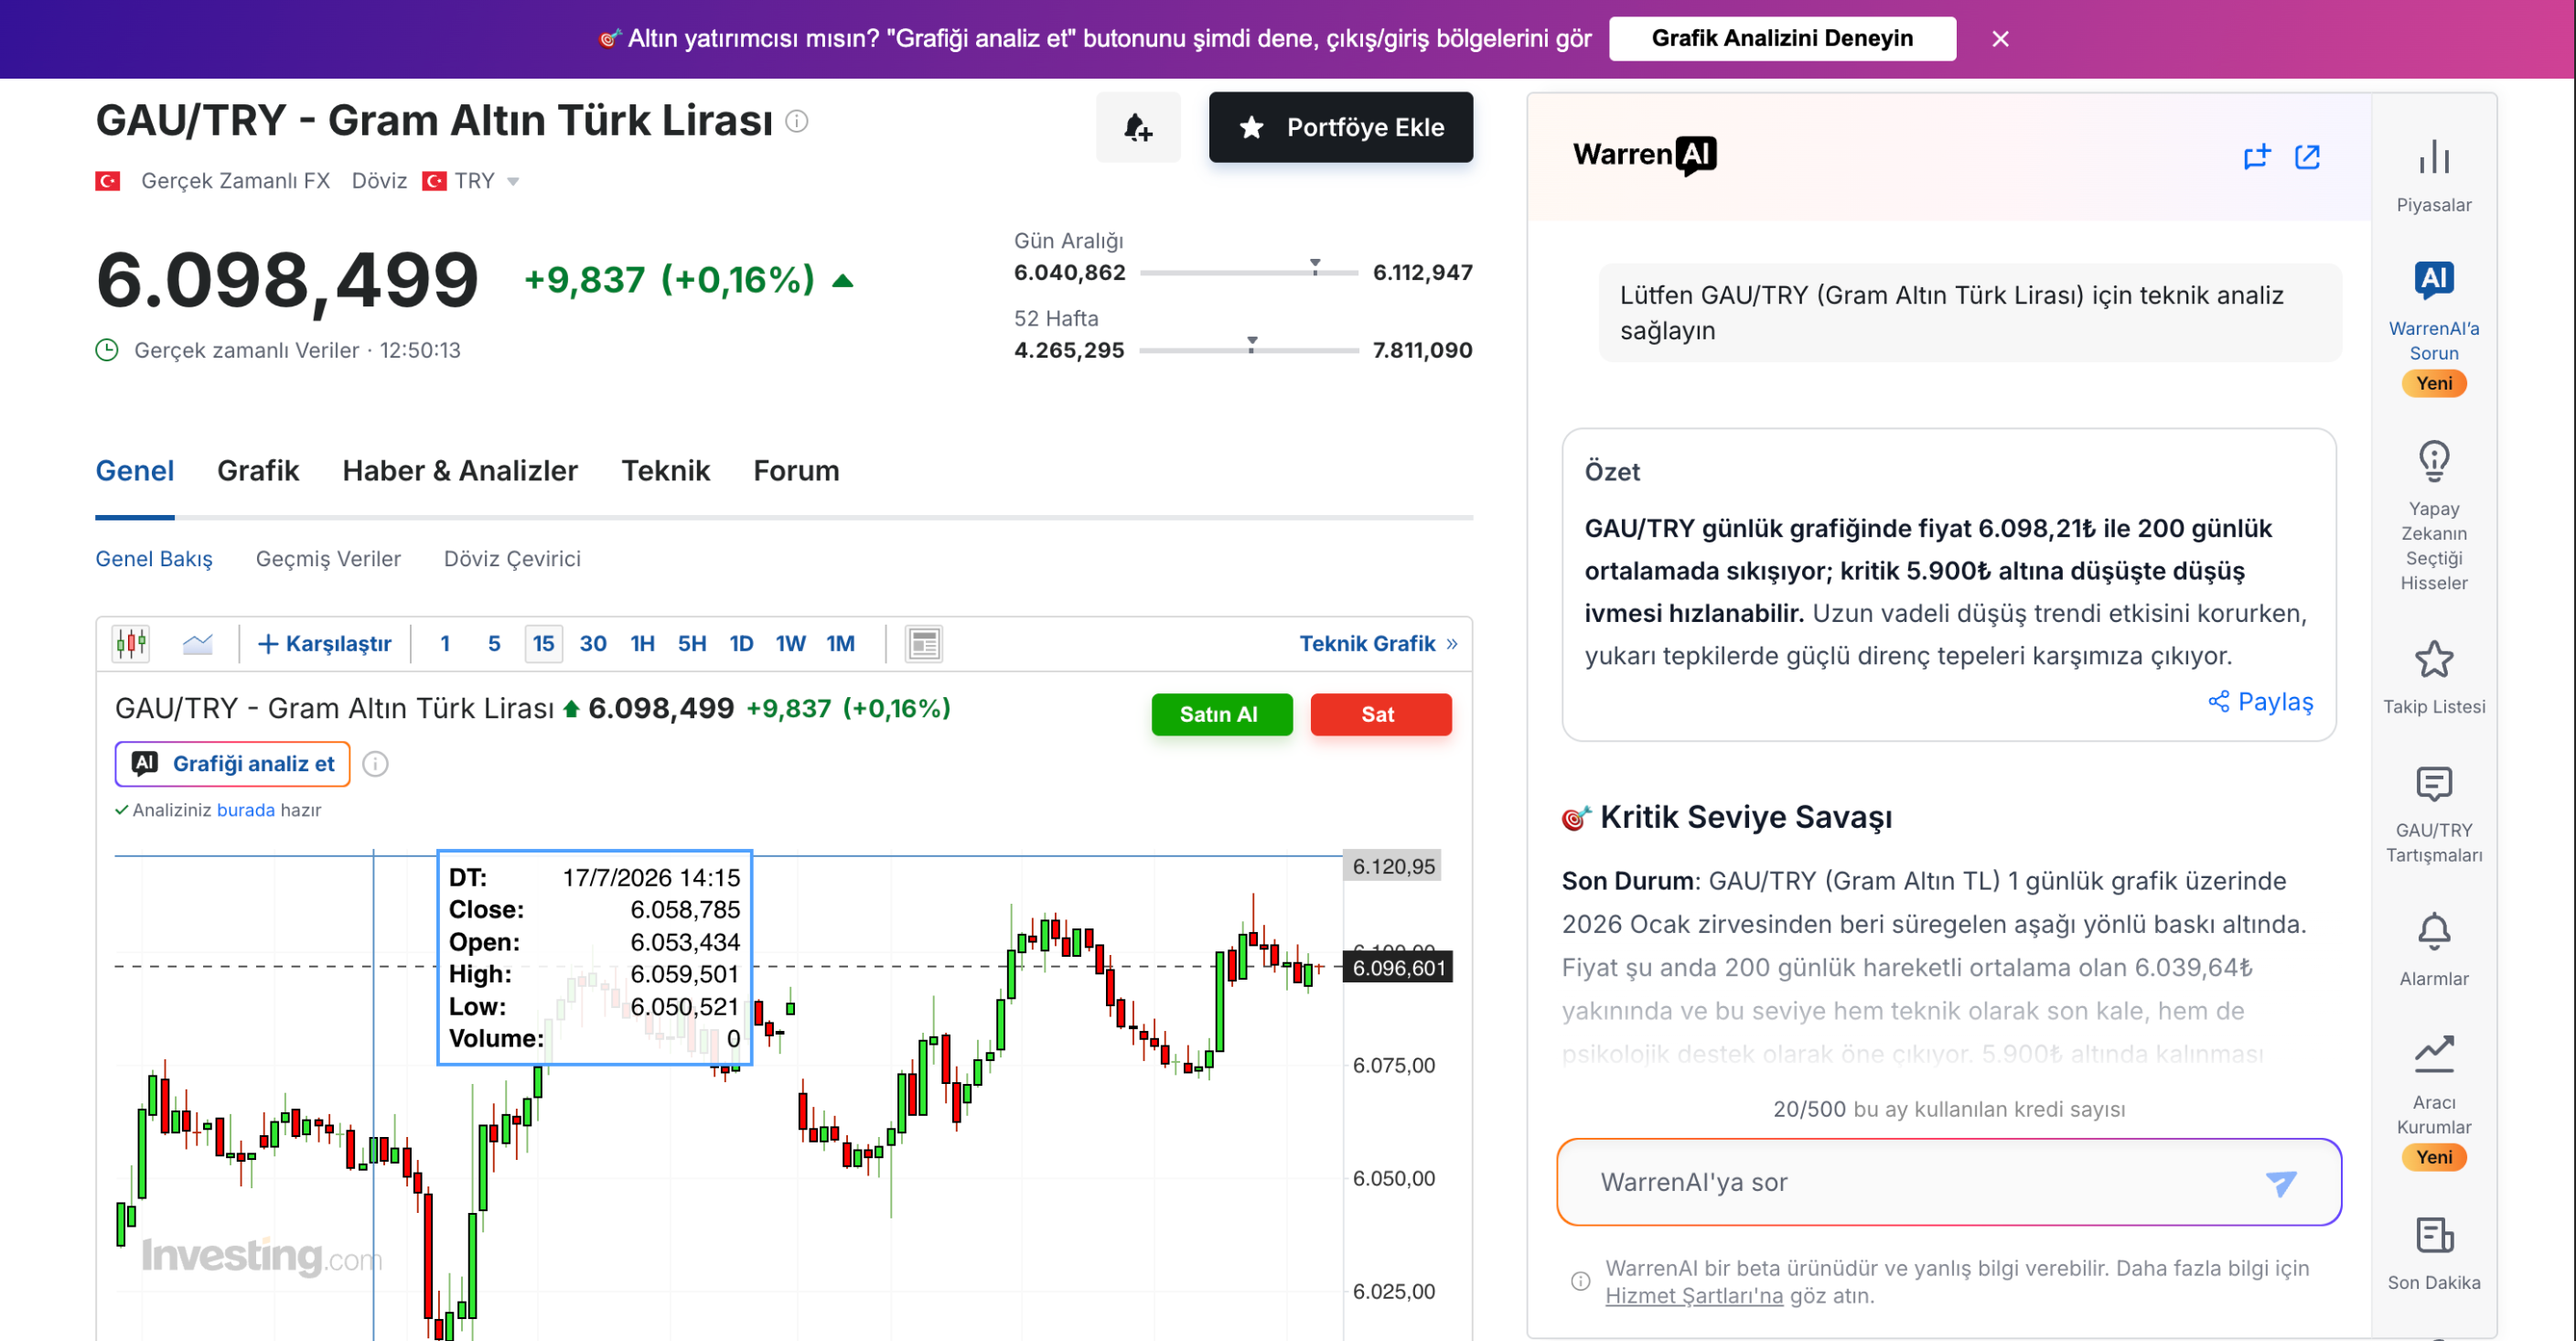This screenshot has height=1341, width=2576.
Task: Toggle the chart news/table view icon
Action: point(924,644)
